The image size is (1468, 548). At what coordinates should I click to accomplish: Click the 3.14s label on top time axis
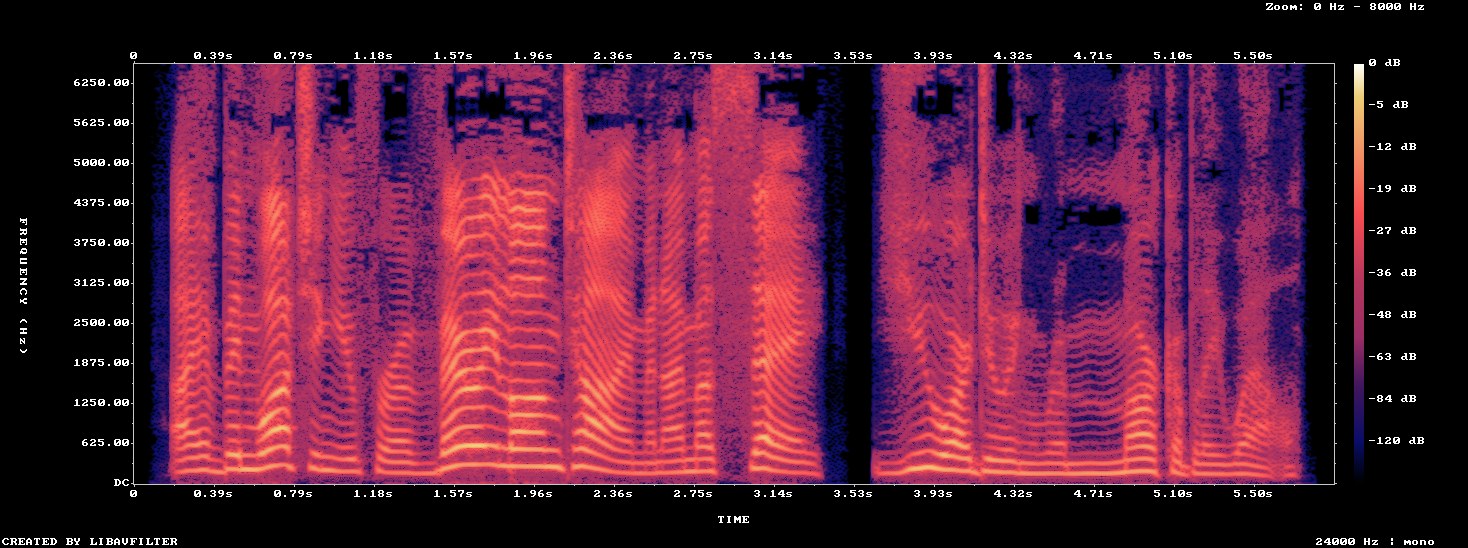[x=773, y=57]
